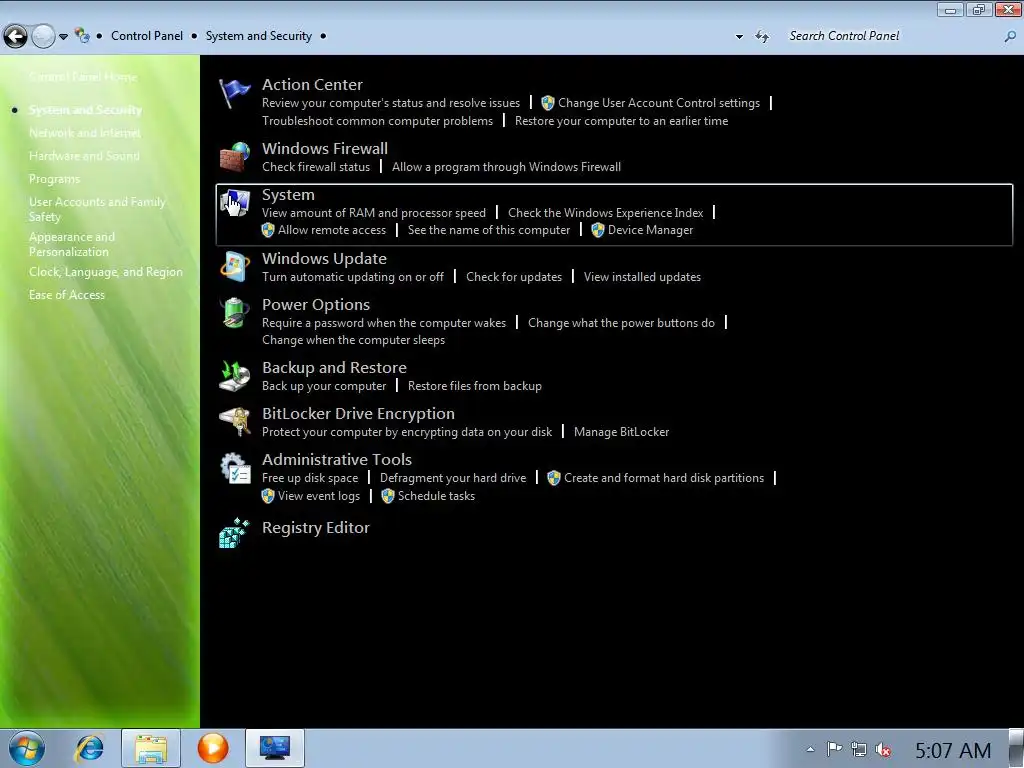Click the Show desktop button
This screenshot has height=768, width=1024.
1016,748
